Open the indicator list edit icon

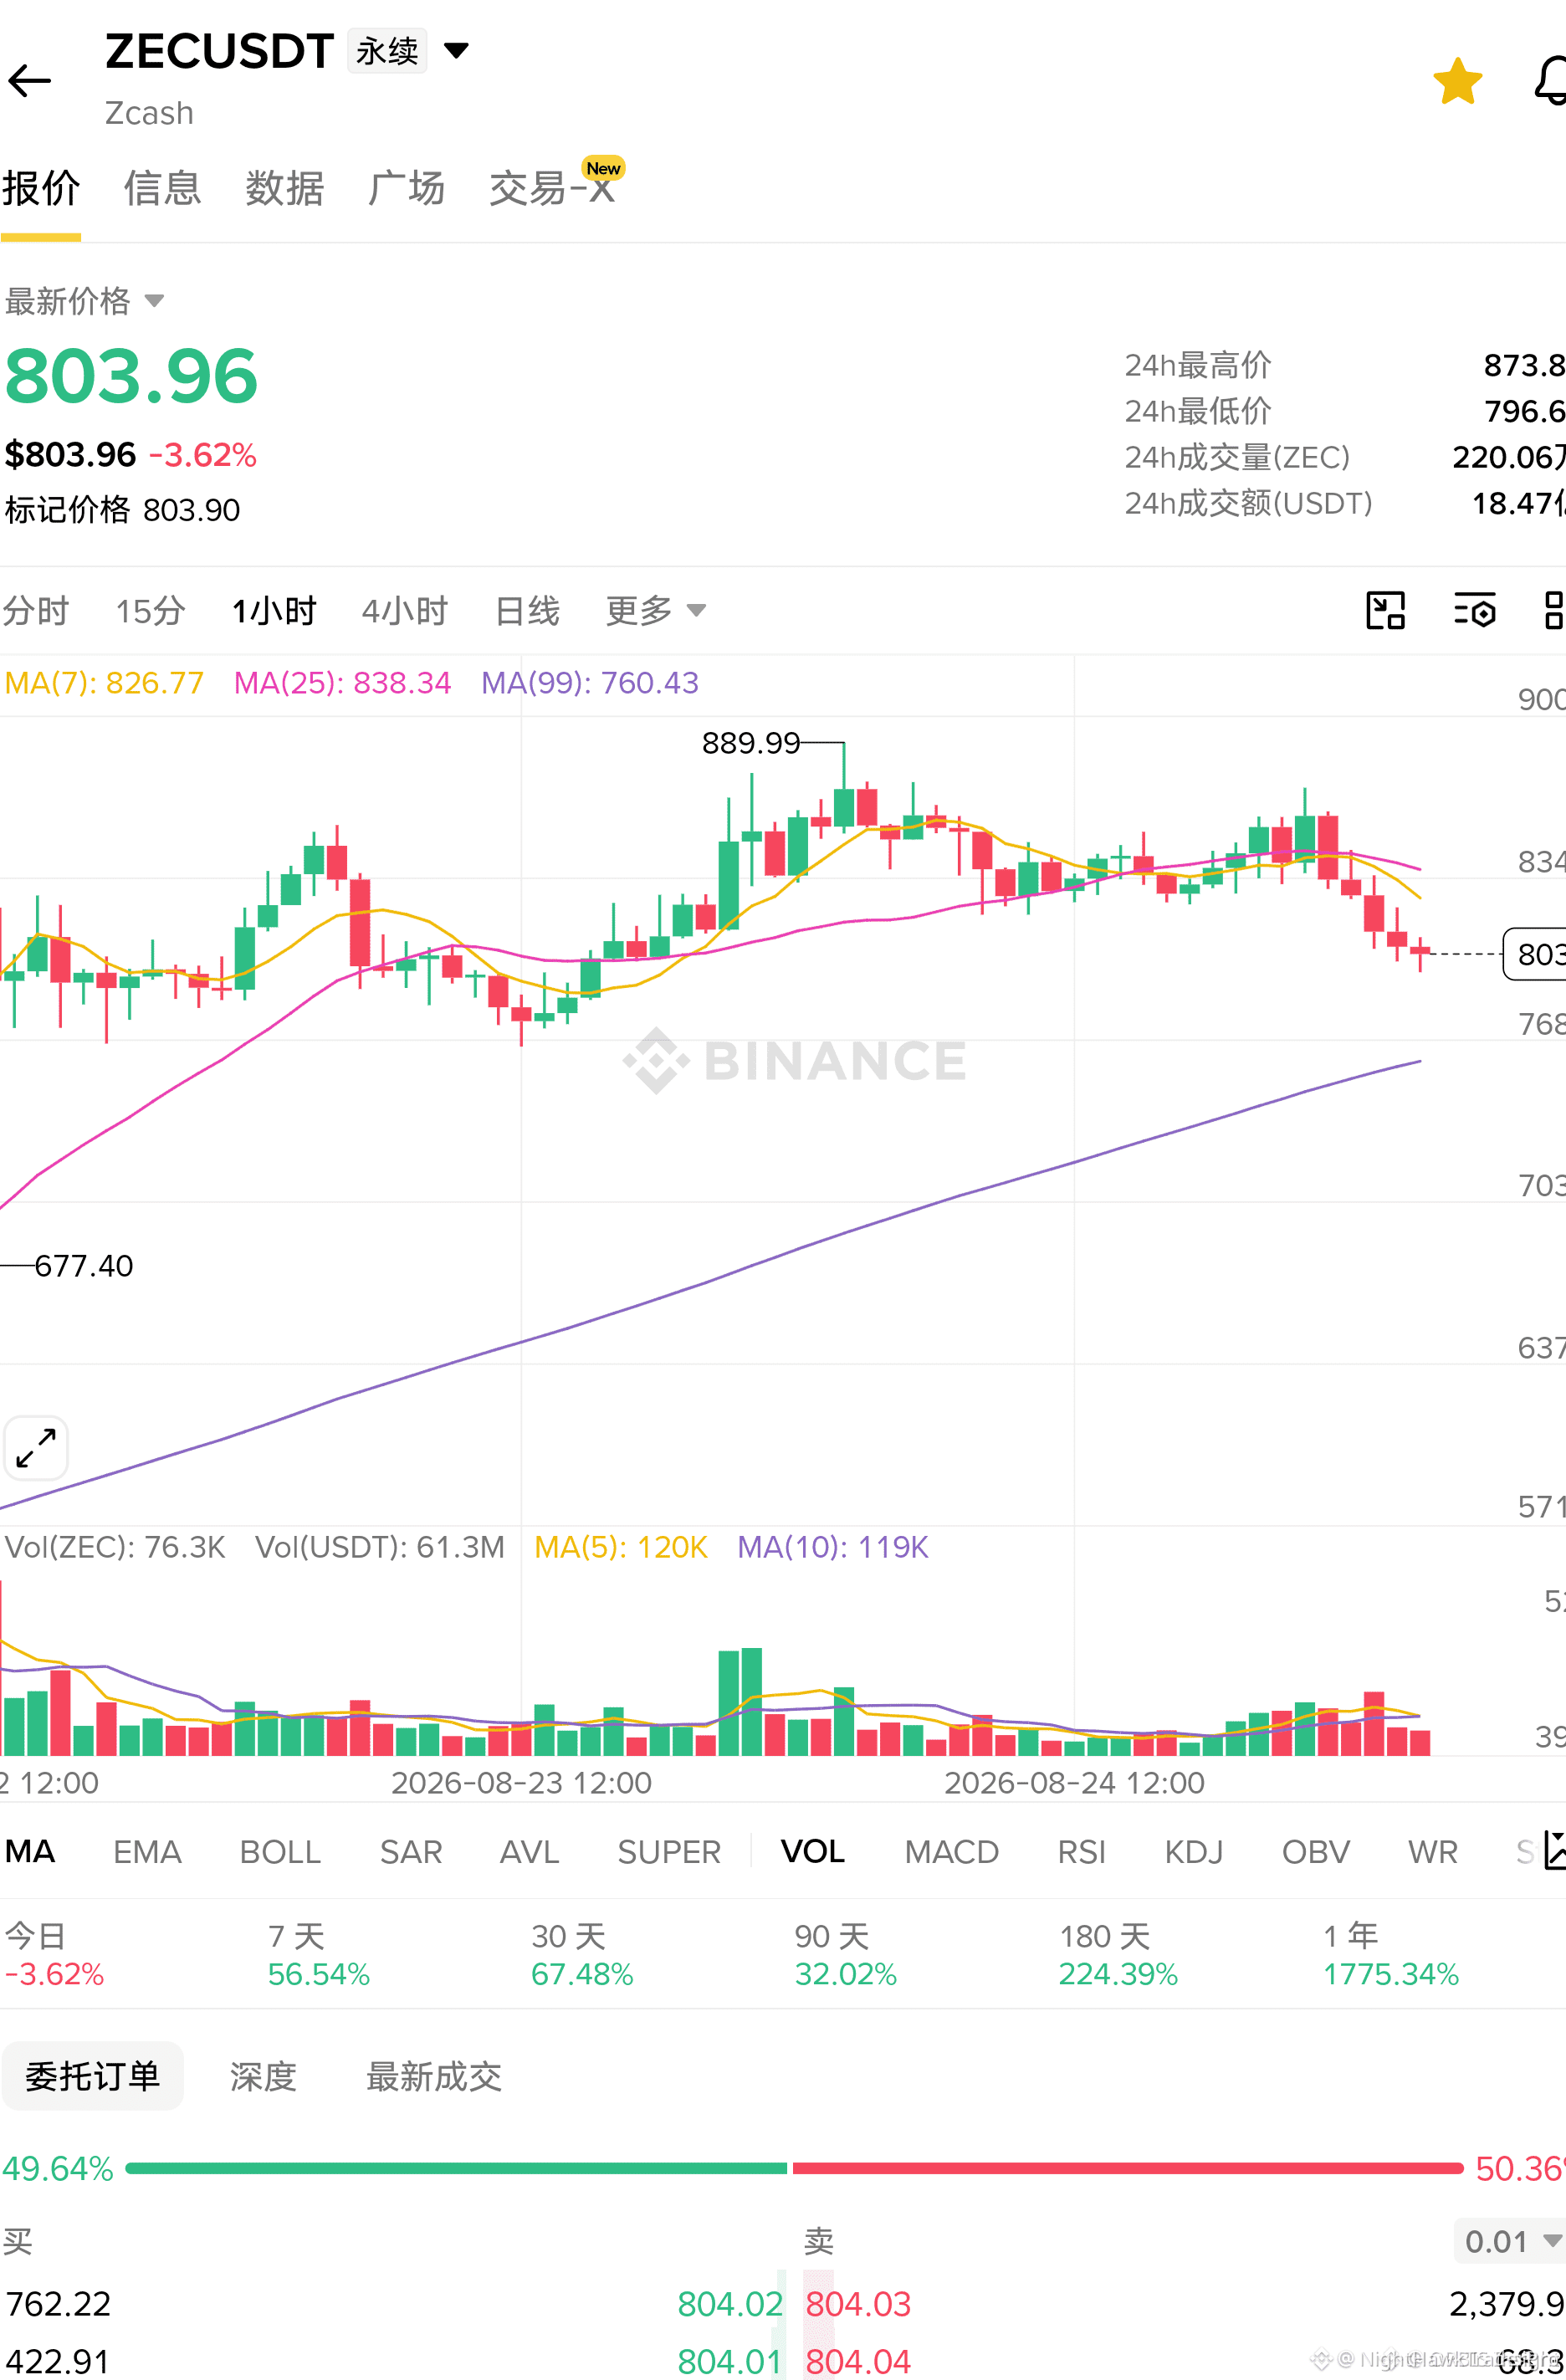pyautogui.click(x=1554, y=1850)
